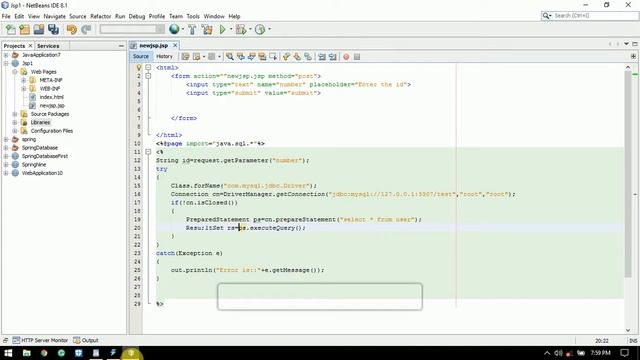
Task: Click the Find Next Occurrence icon
Action: tap(251, 57)
